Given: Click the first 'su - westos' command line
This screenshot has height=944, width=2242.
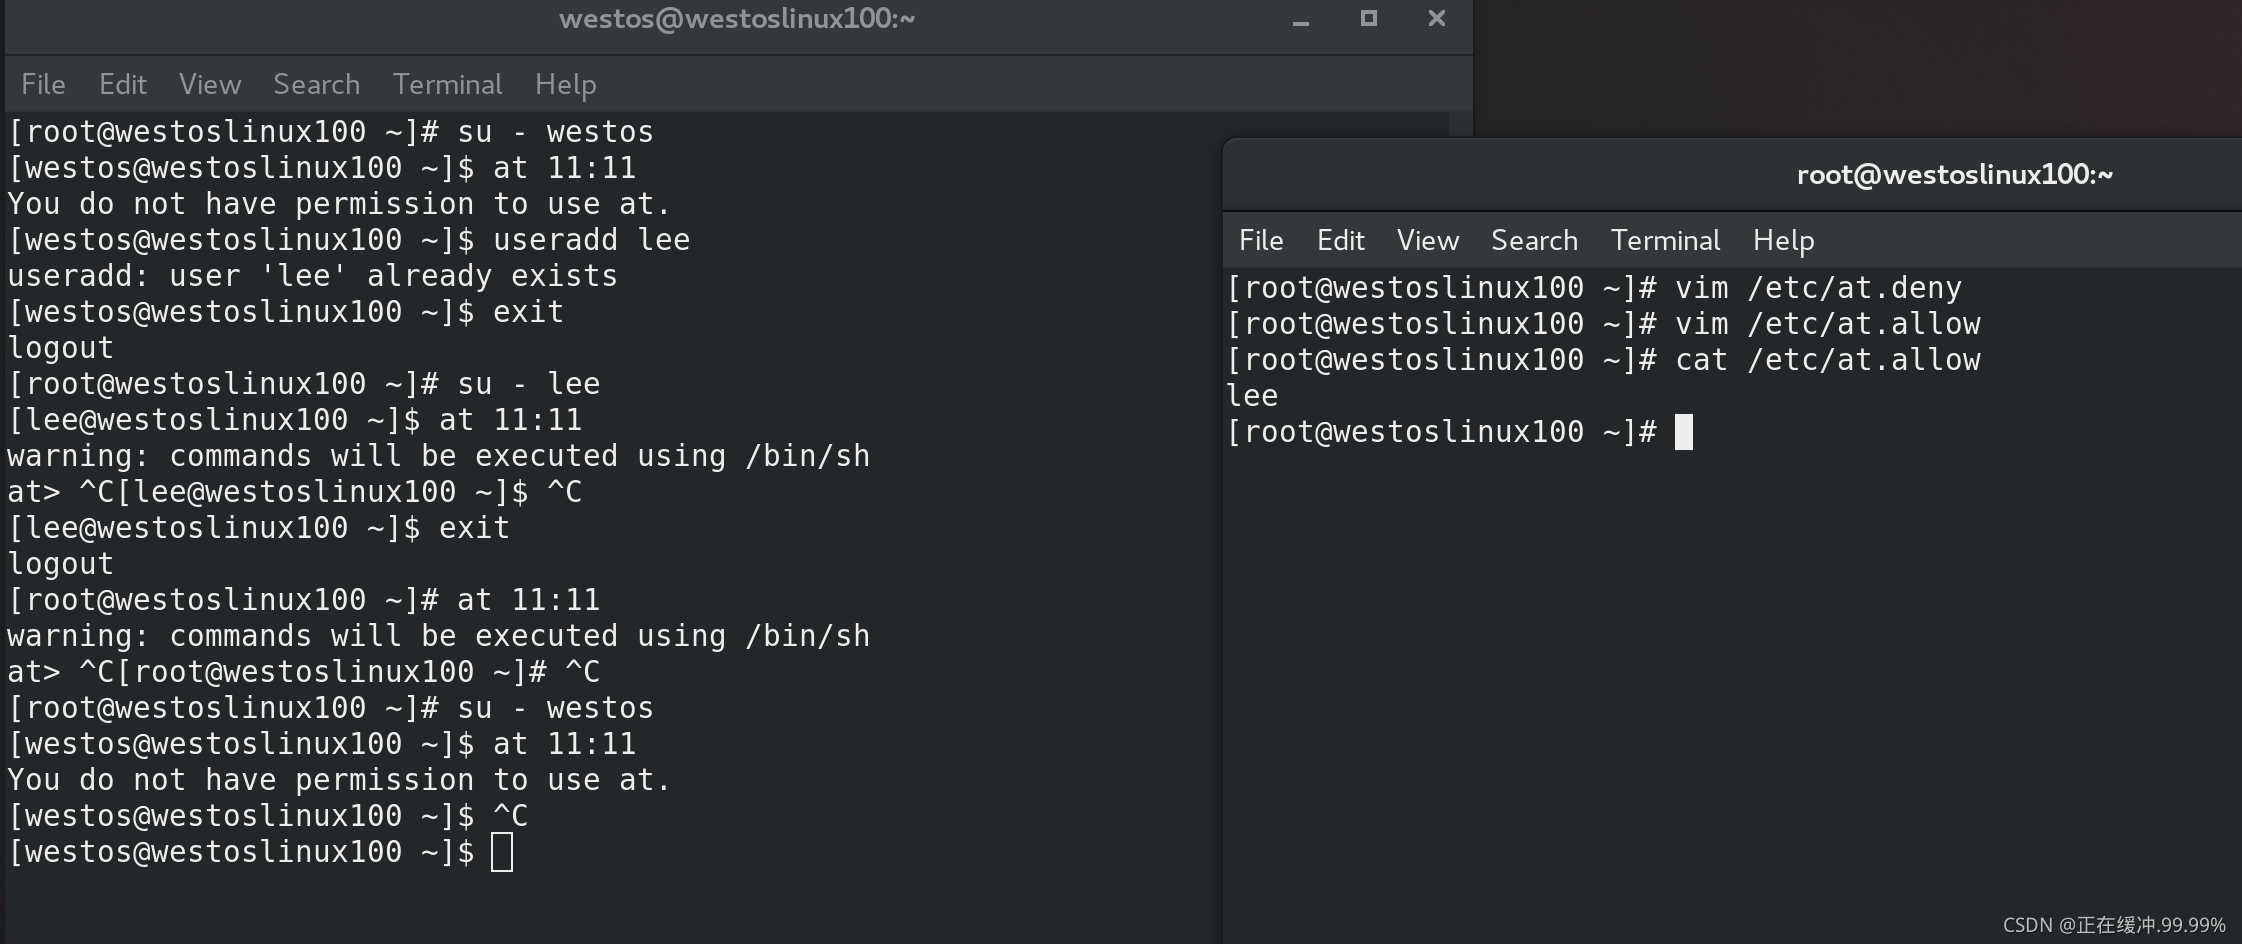Looking at the screenshot, I should (331, 132).
